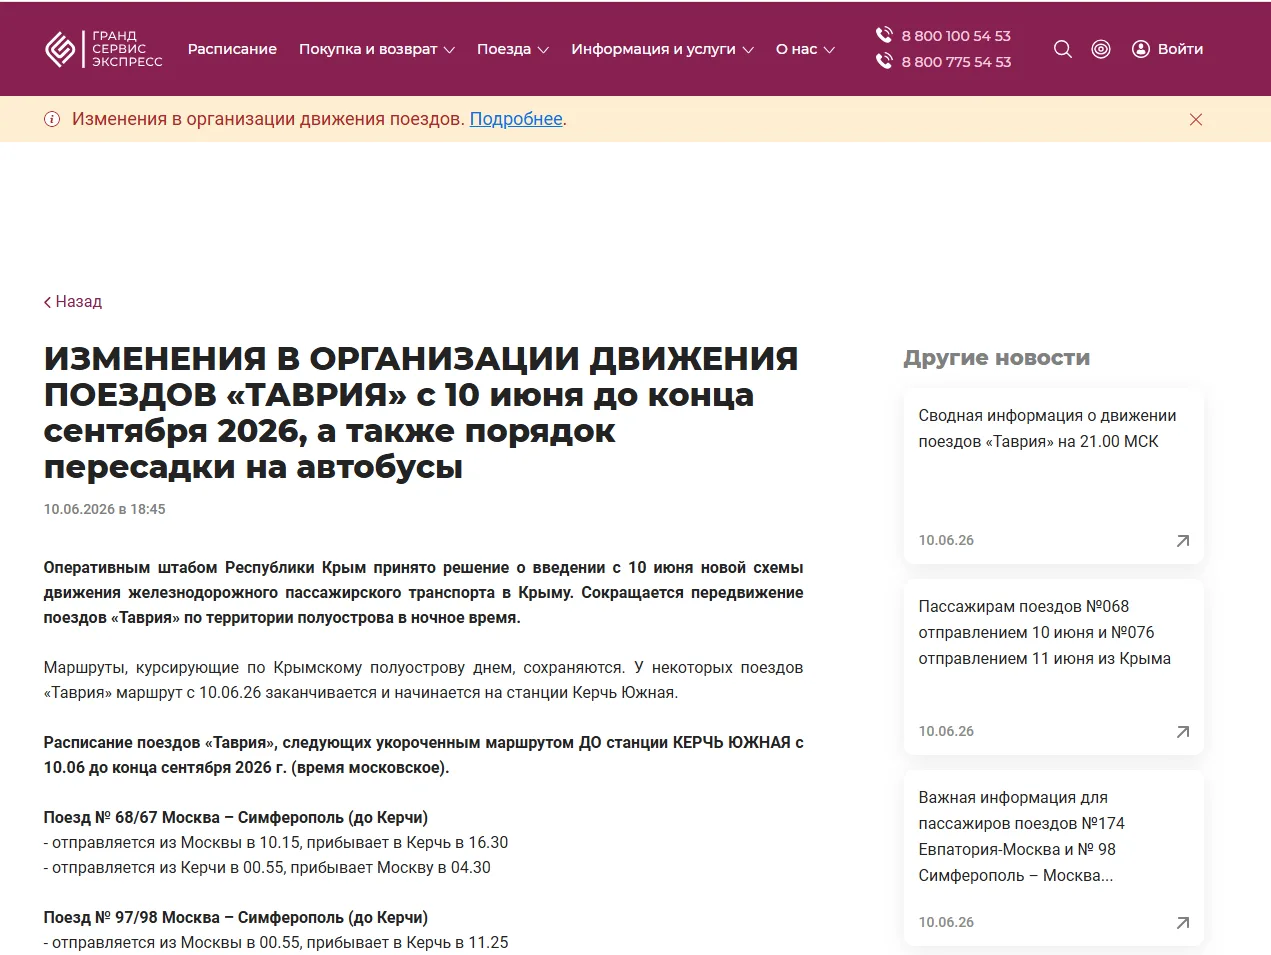The width and height of the screenshot is (1271, 955).
Task: Open the 'Информация и услуги' menu
Action: [663, 49]
